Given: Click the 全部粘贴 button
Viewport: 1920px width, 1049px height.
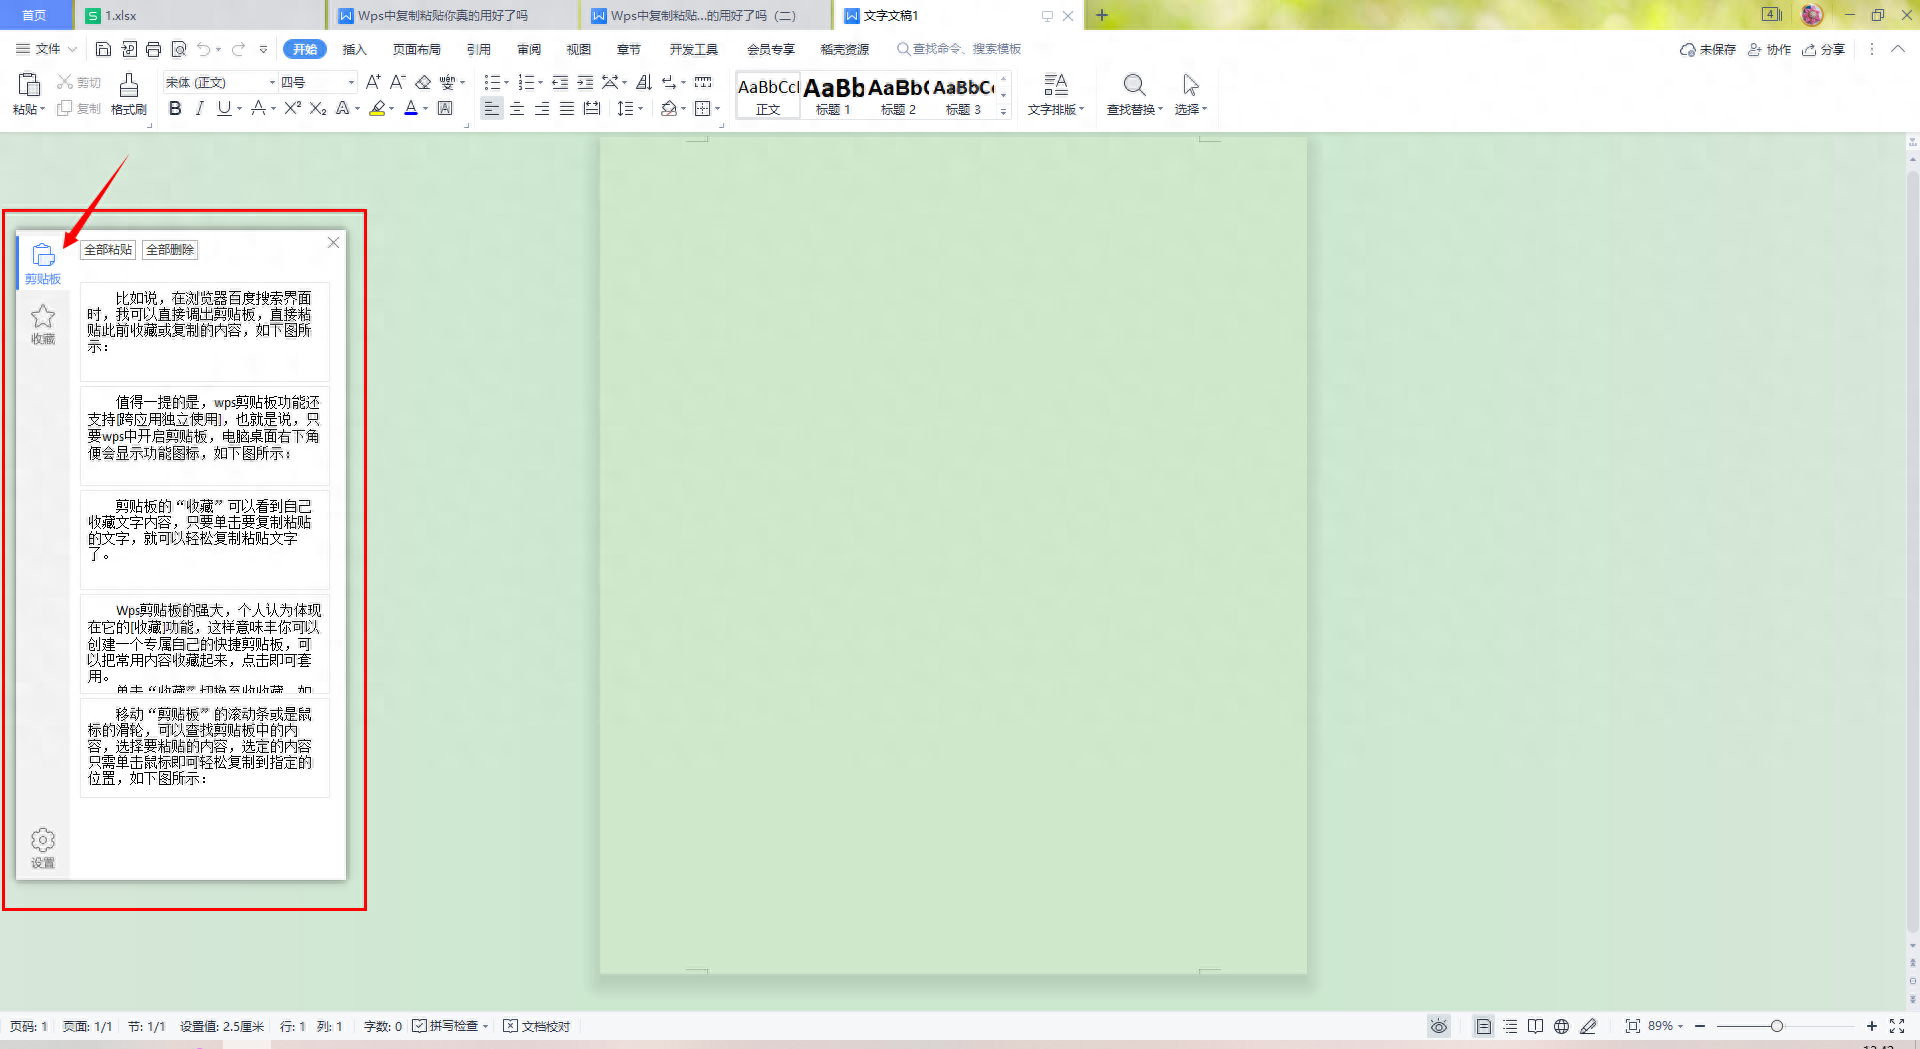Looking at the screenshot, I should (108, 250).
